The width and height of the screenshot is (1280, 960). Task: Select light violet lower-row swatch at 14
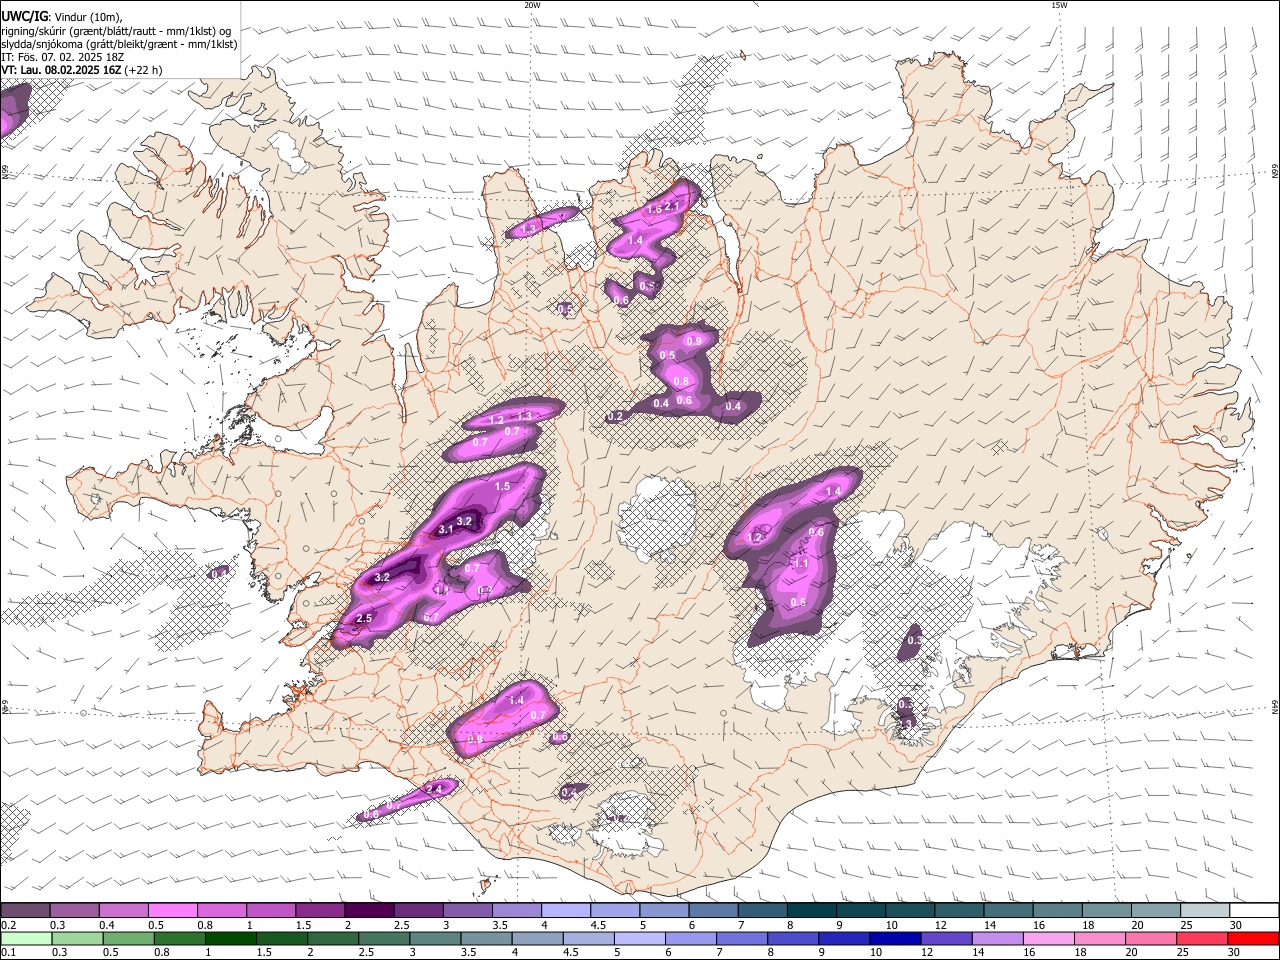(x=999, y=938)
